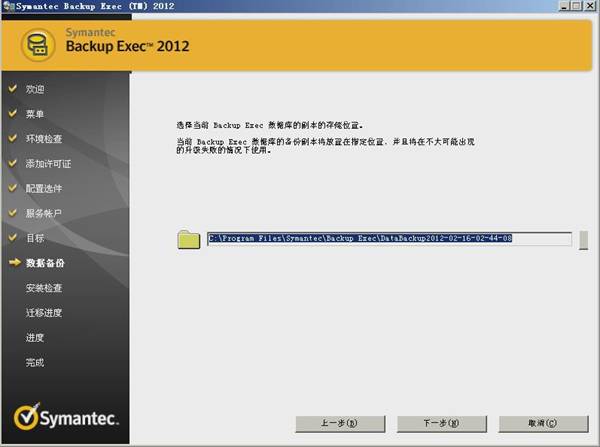Click the checkmark icon next to 配置选件
Screen dimensions: 600x447
12,188
